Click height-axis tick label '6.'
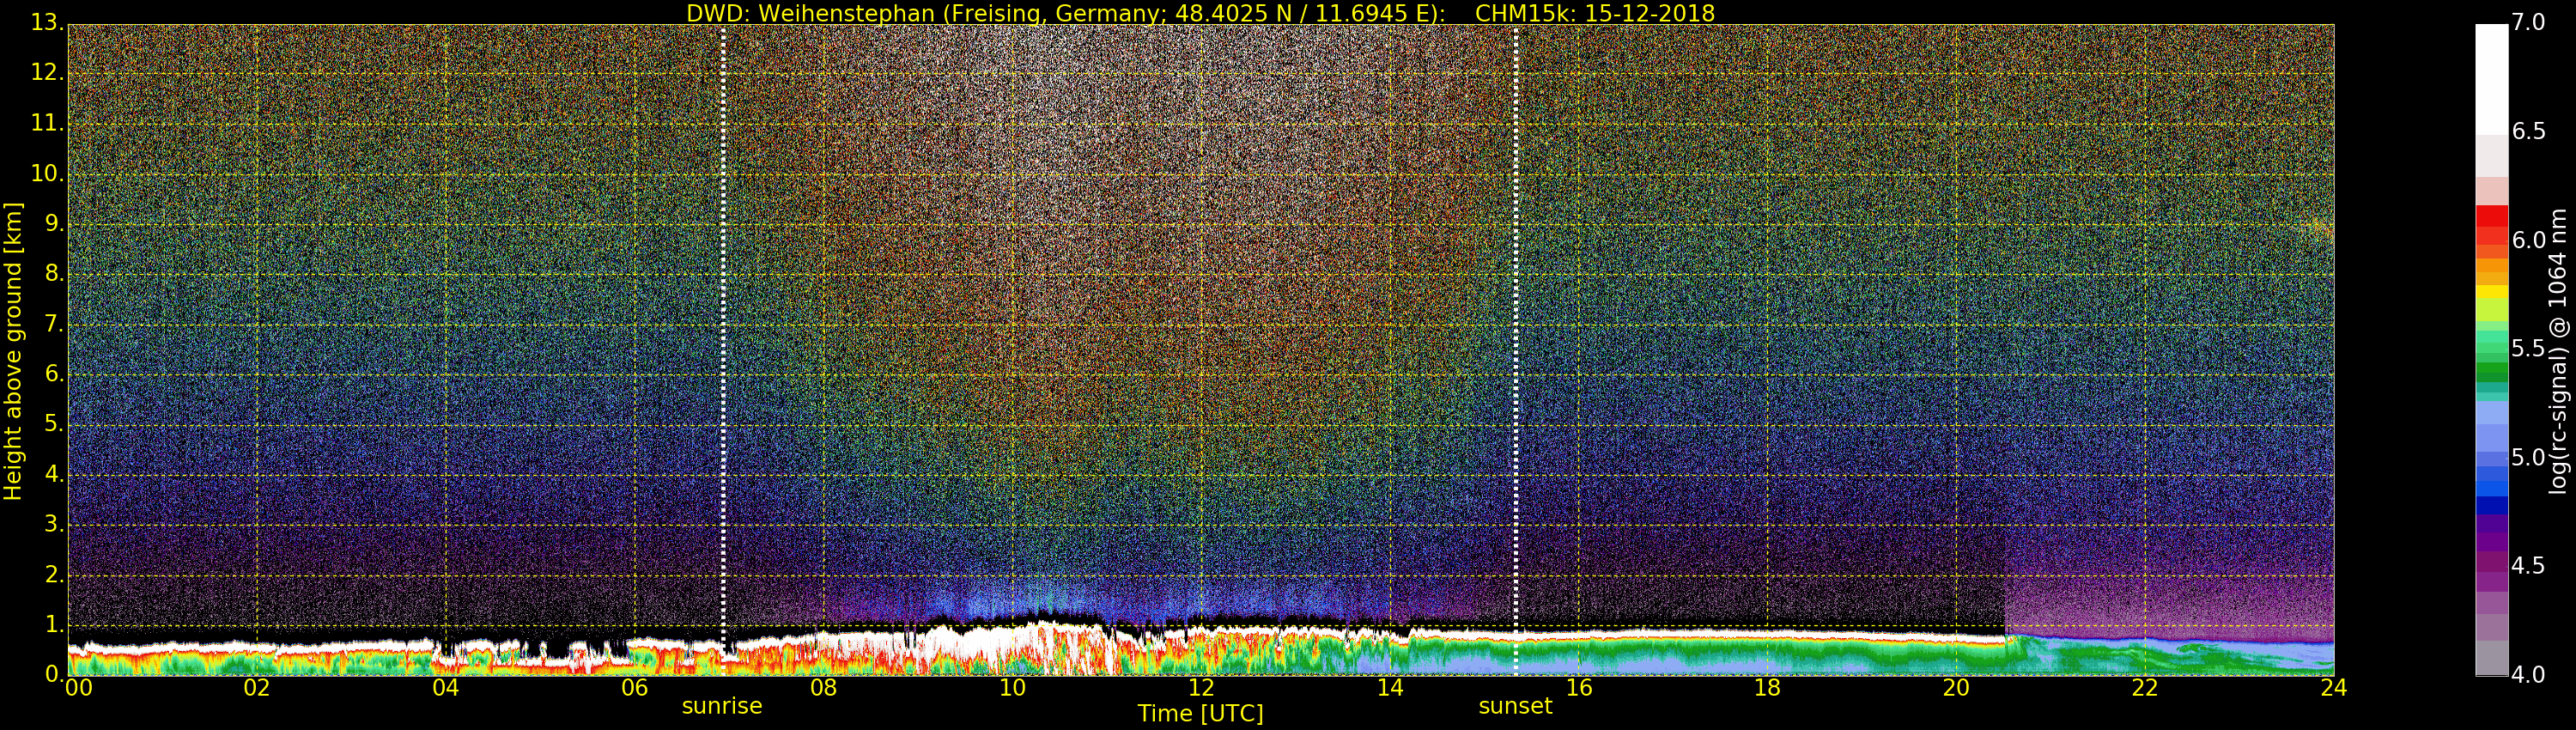 tap(54, 374)
